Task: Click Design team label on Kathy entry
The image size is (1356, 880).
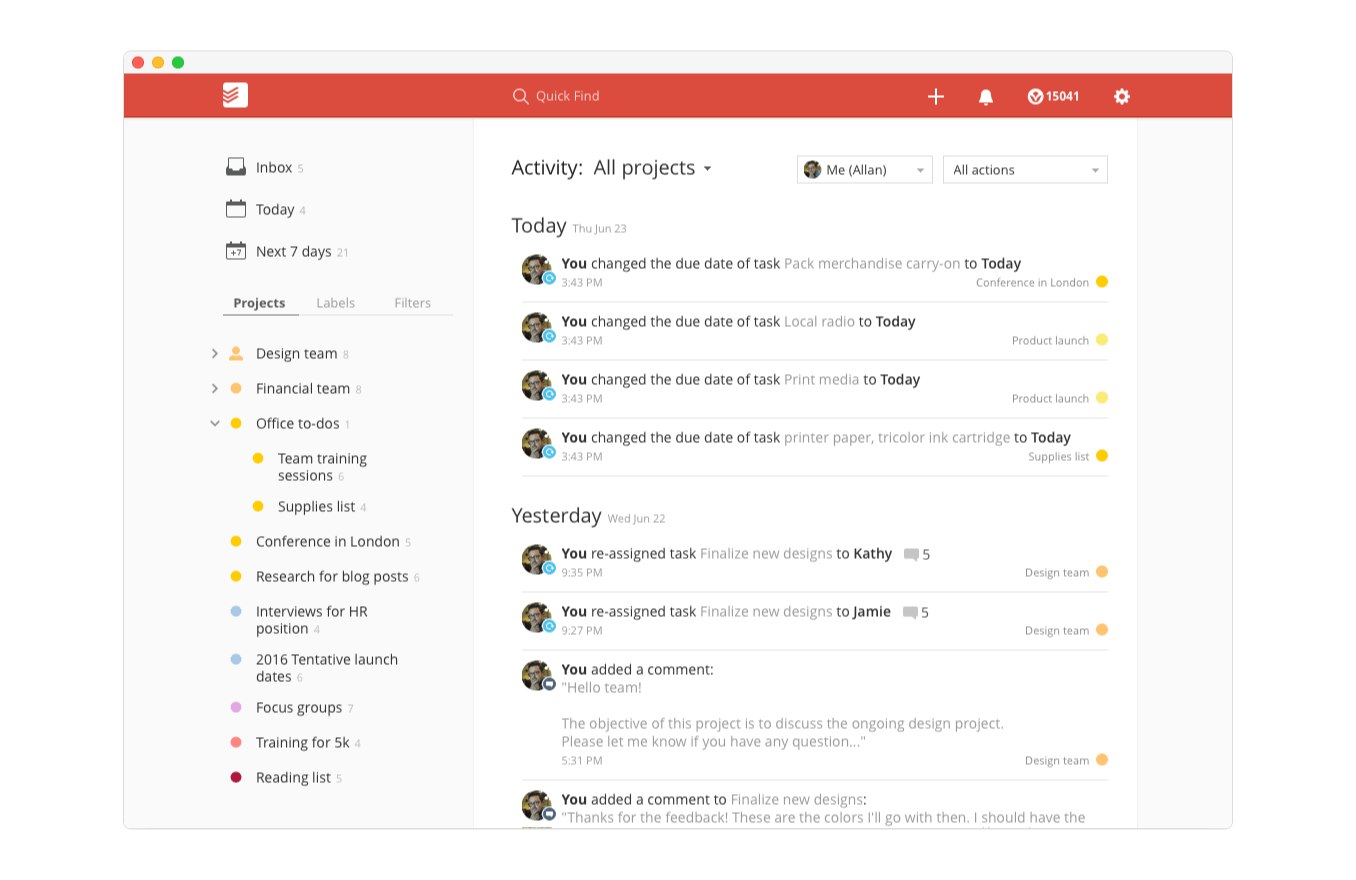Action: (x=1057, y=573)
